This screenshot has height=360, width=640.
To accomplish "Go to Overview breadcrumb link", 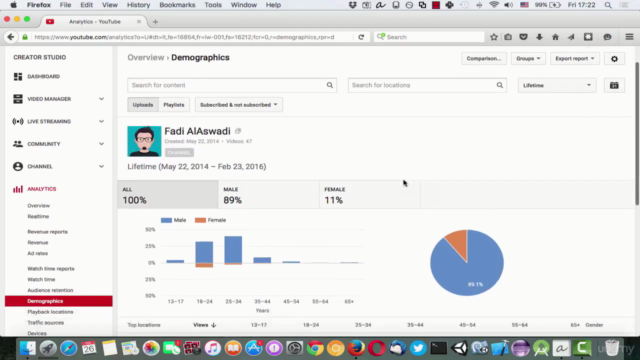I will [x=146, y=58].
